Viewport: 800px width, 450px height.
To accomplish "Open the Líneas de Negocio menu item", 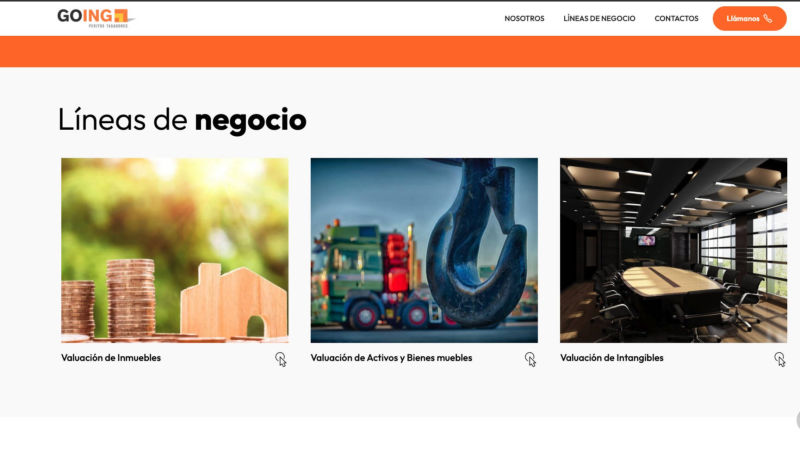I will pyautogui.click(x=599, y=18).
